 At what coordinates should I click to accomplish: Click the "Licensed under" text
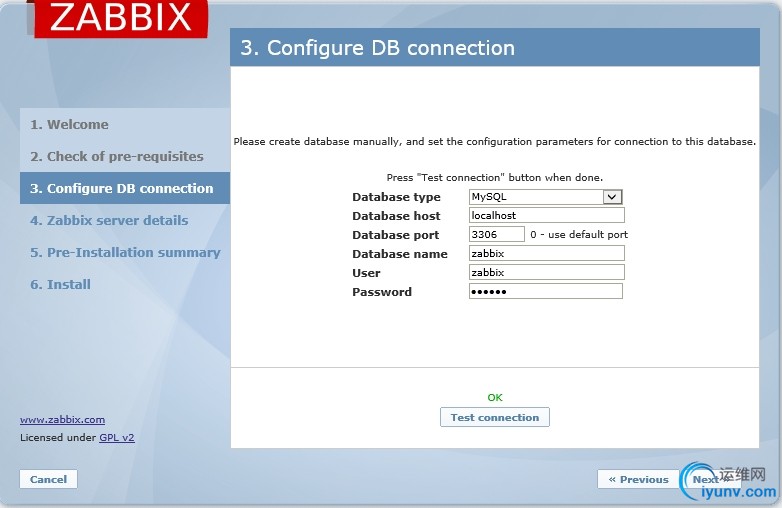point(58,438)
